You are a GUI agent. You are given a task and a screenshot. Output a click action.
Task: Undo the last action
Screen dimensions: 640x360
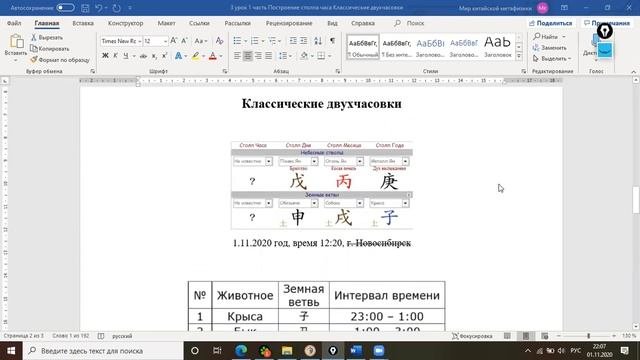(x=98, y=8)
